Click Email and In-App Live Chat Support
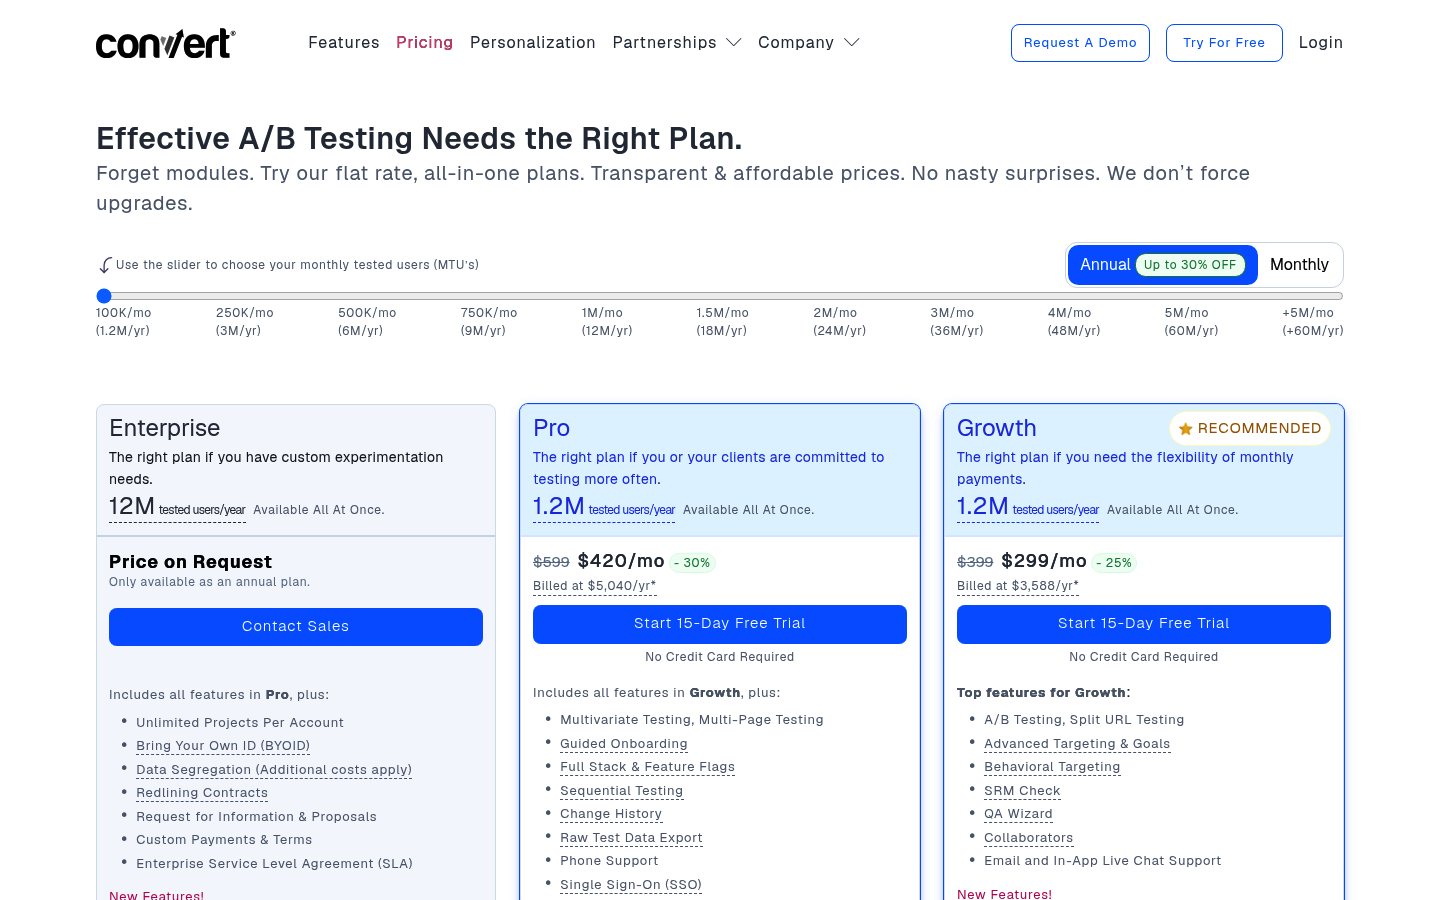This screenshot has height=900, width=1440. tap(1103, 861)
